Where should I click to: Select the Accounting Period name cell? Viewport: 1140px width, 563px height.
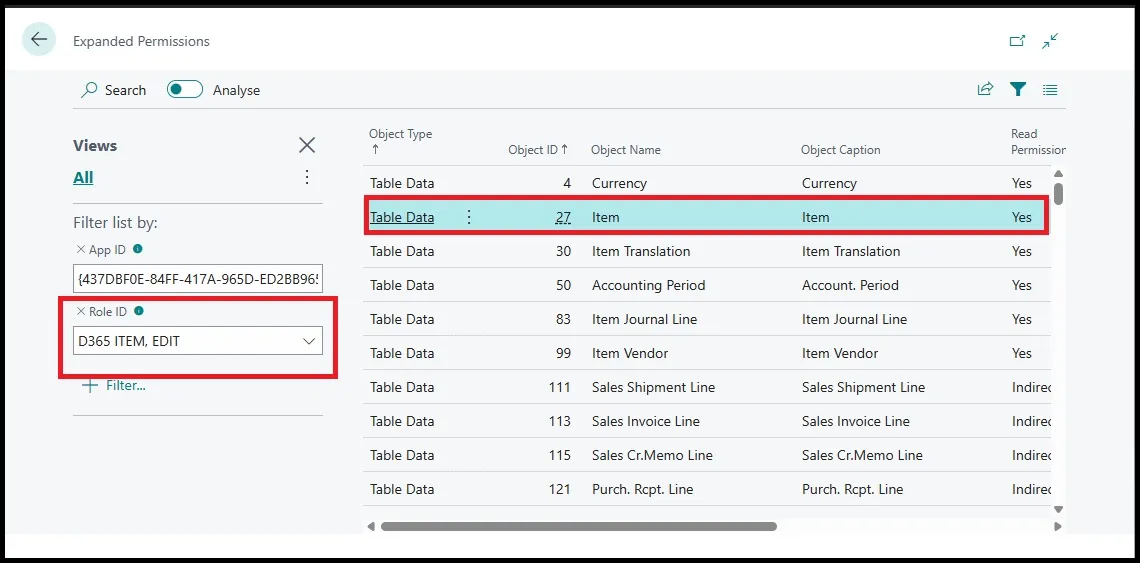point(649,285)
